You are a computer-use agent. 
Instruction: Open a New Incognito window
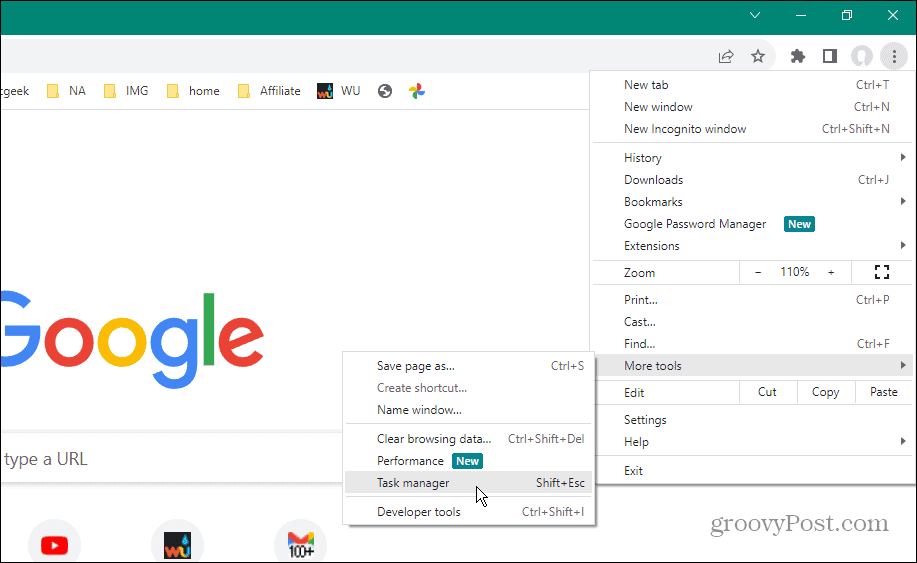coord(752,129)
